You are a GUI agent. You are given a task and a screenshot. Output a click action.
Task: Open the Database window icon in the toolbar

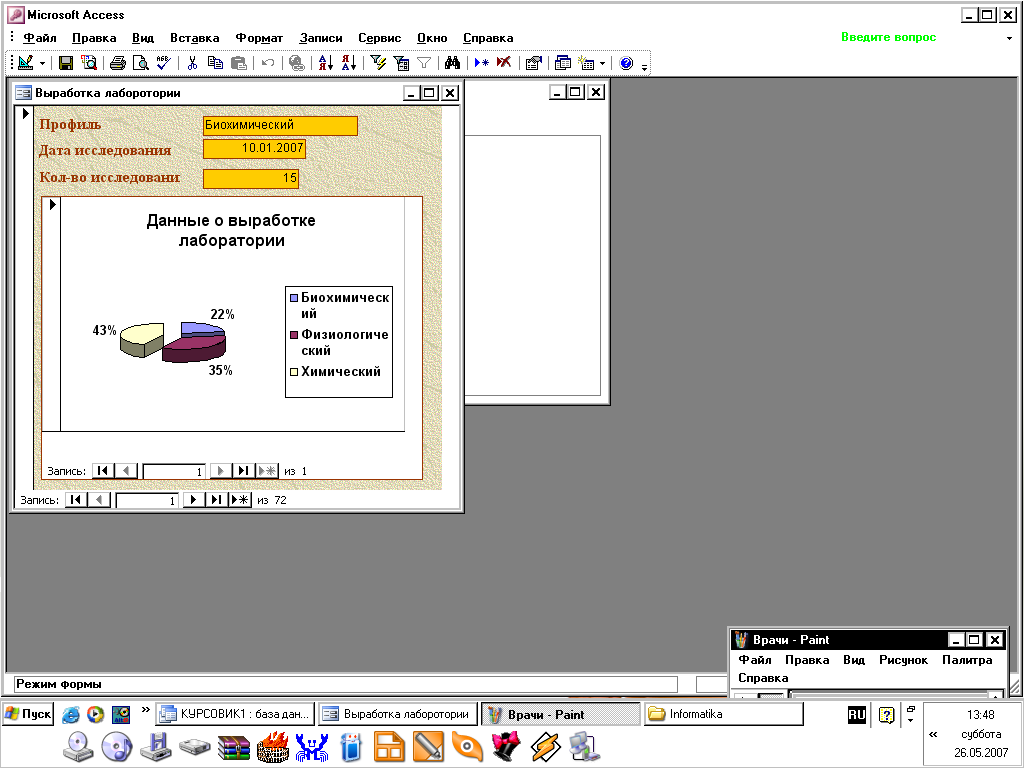[563, 63]
